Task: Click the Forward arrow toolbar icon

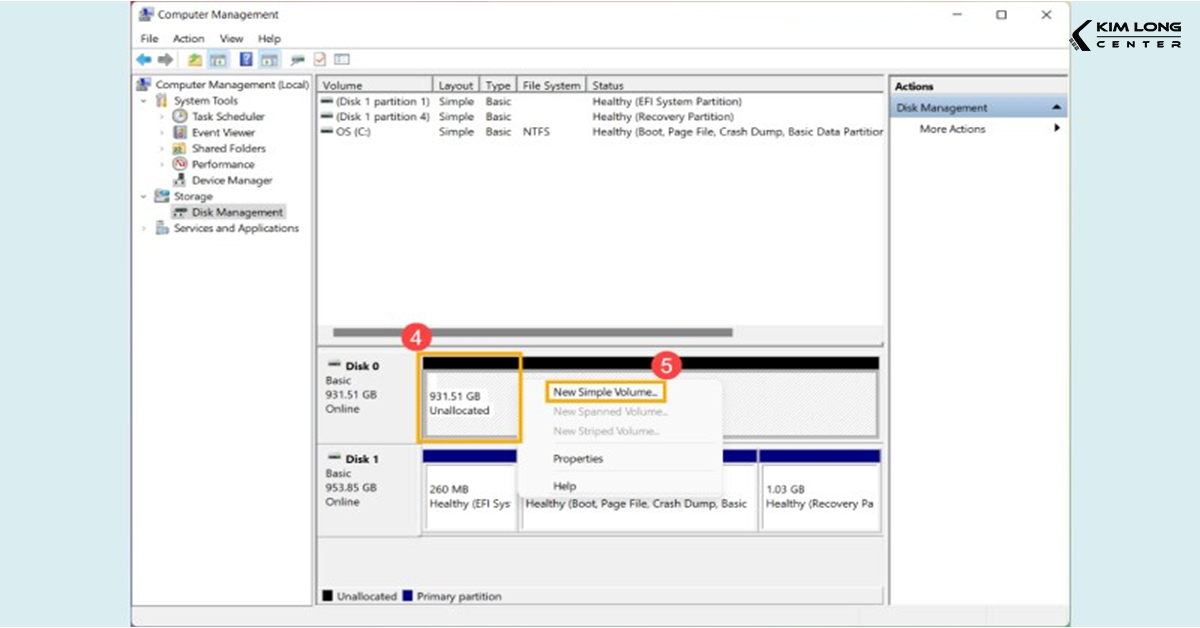Action: [166, 60]
